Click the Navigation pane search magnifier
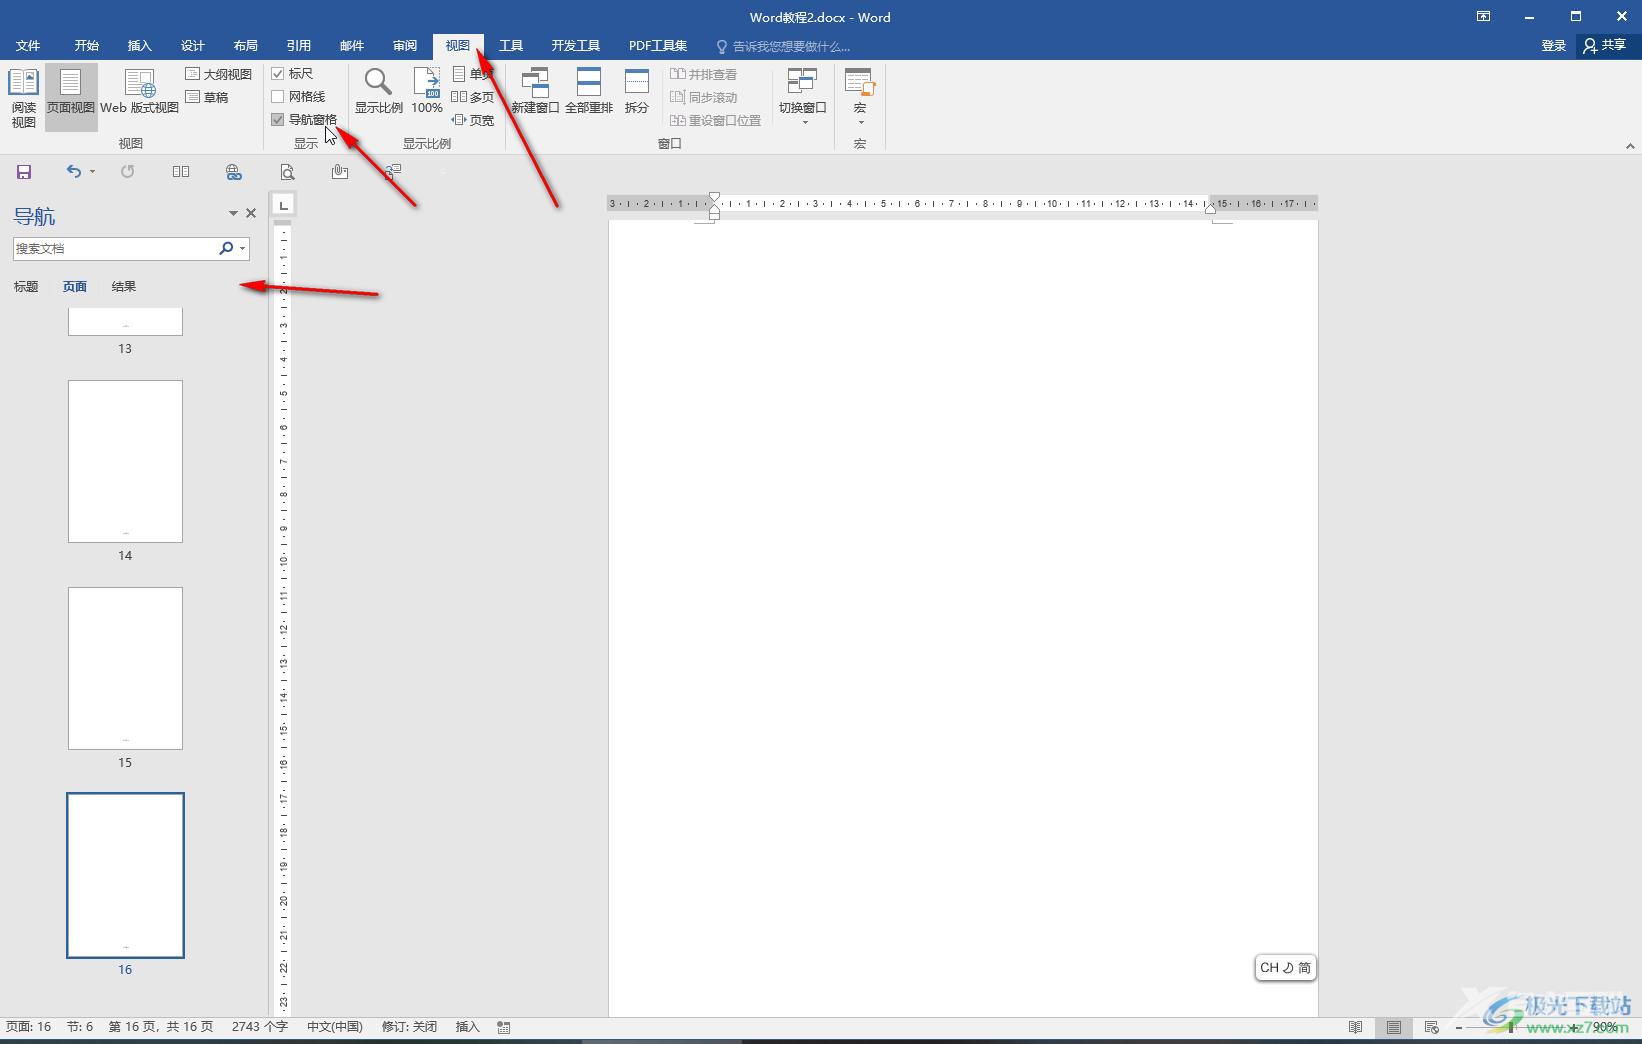Viewport: 1642px width, 1044px height. click(226, 248)
